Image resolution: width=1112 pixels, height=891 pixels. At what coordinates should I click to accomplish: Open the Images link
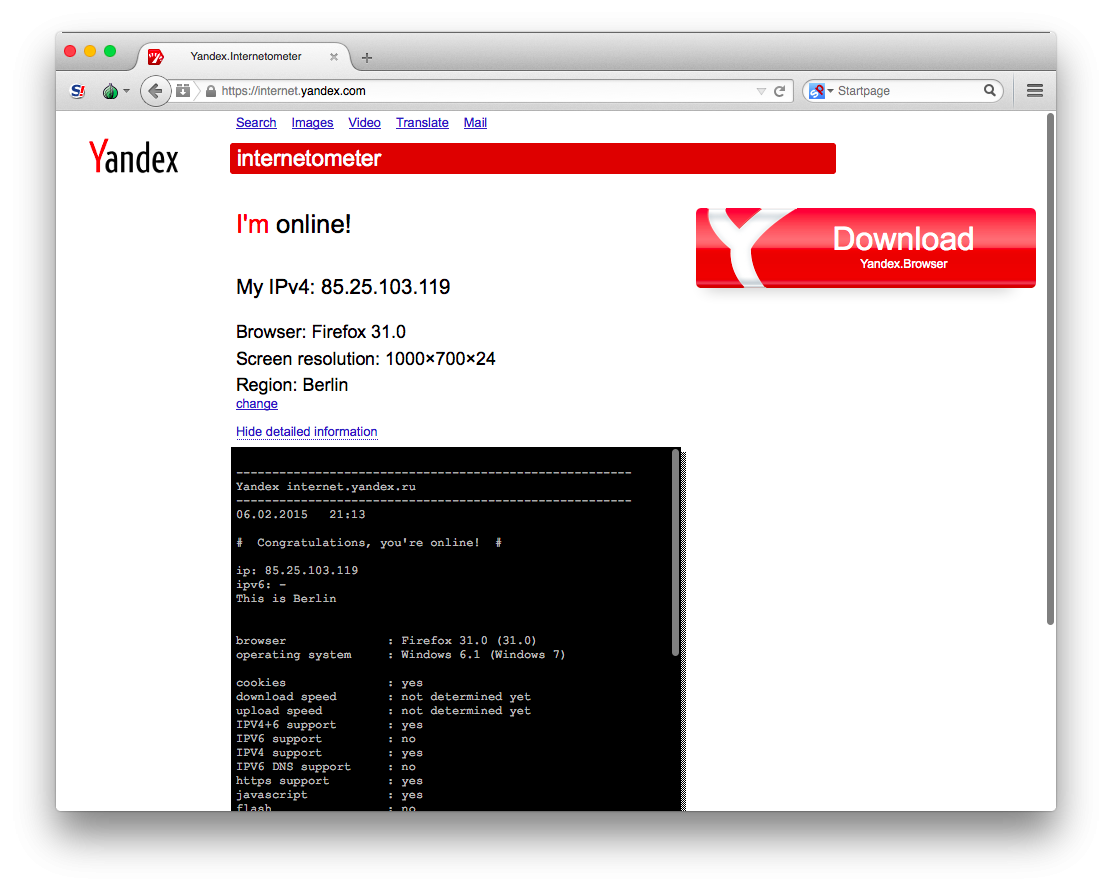[312, 123]
